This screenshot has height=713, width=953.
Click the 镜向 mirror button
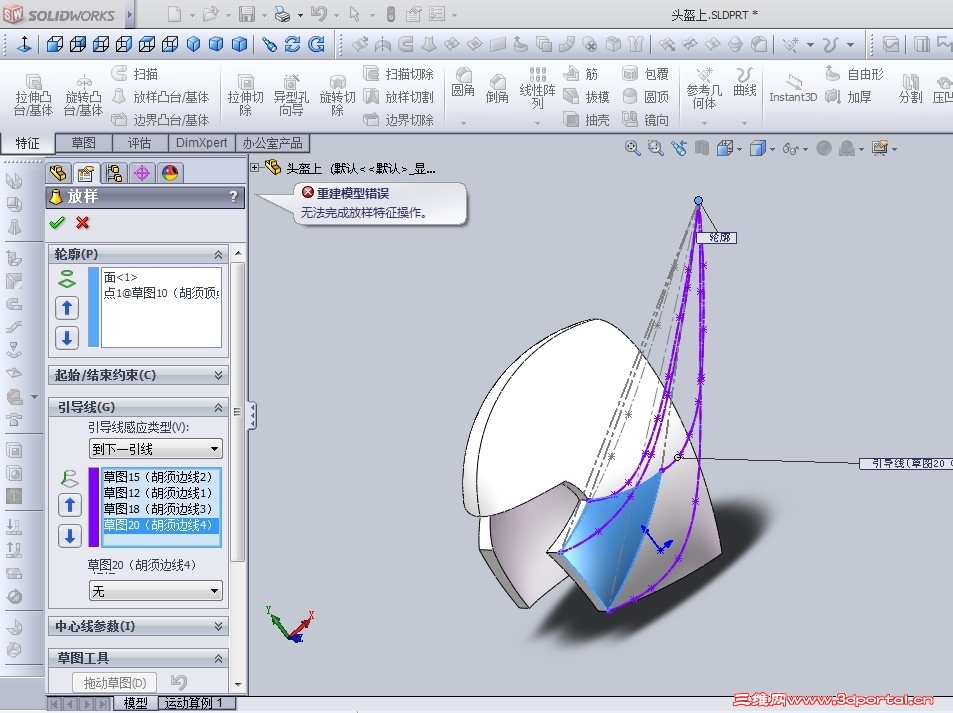pos(645,120)
